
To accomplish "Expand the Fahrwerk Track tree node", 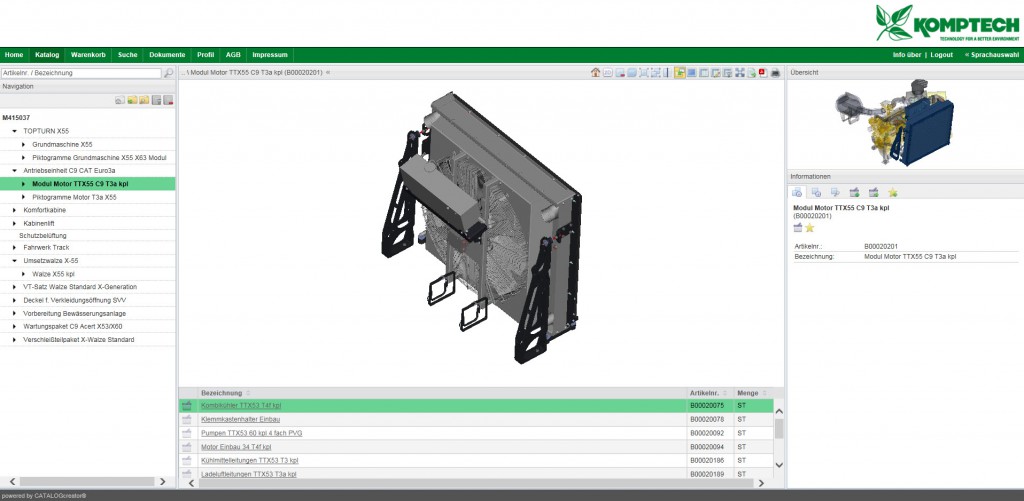I will (14, 247).
